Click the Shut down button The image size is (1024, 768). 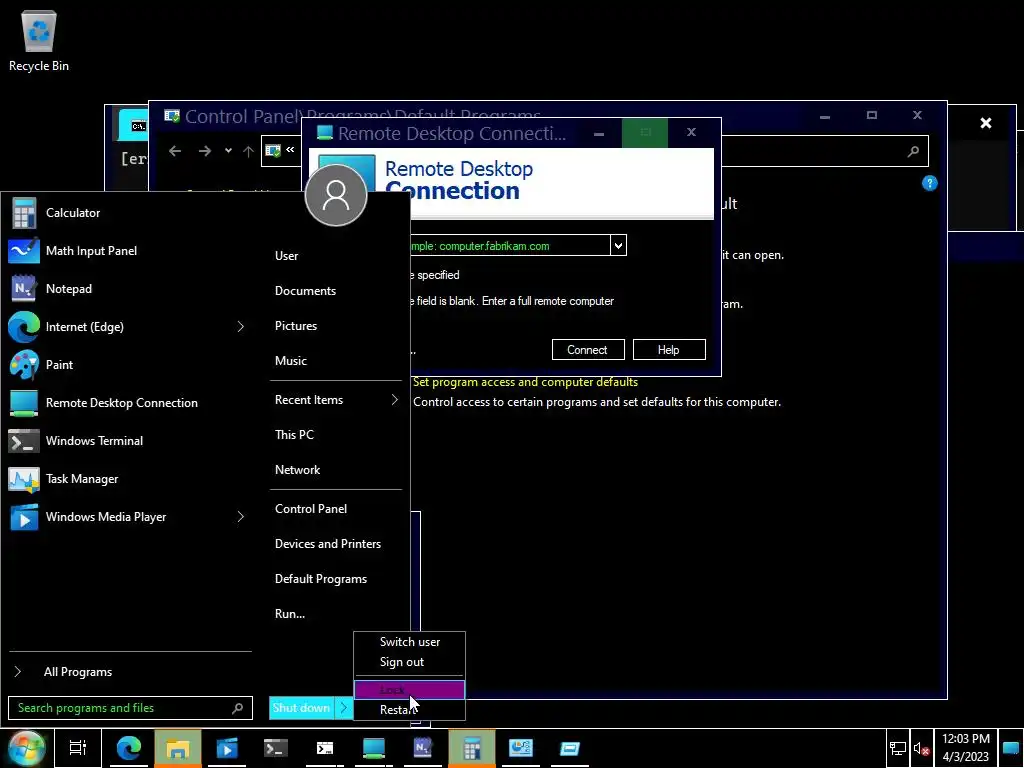pos(302,708)
